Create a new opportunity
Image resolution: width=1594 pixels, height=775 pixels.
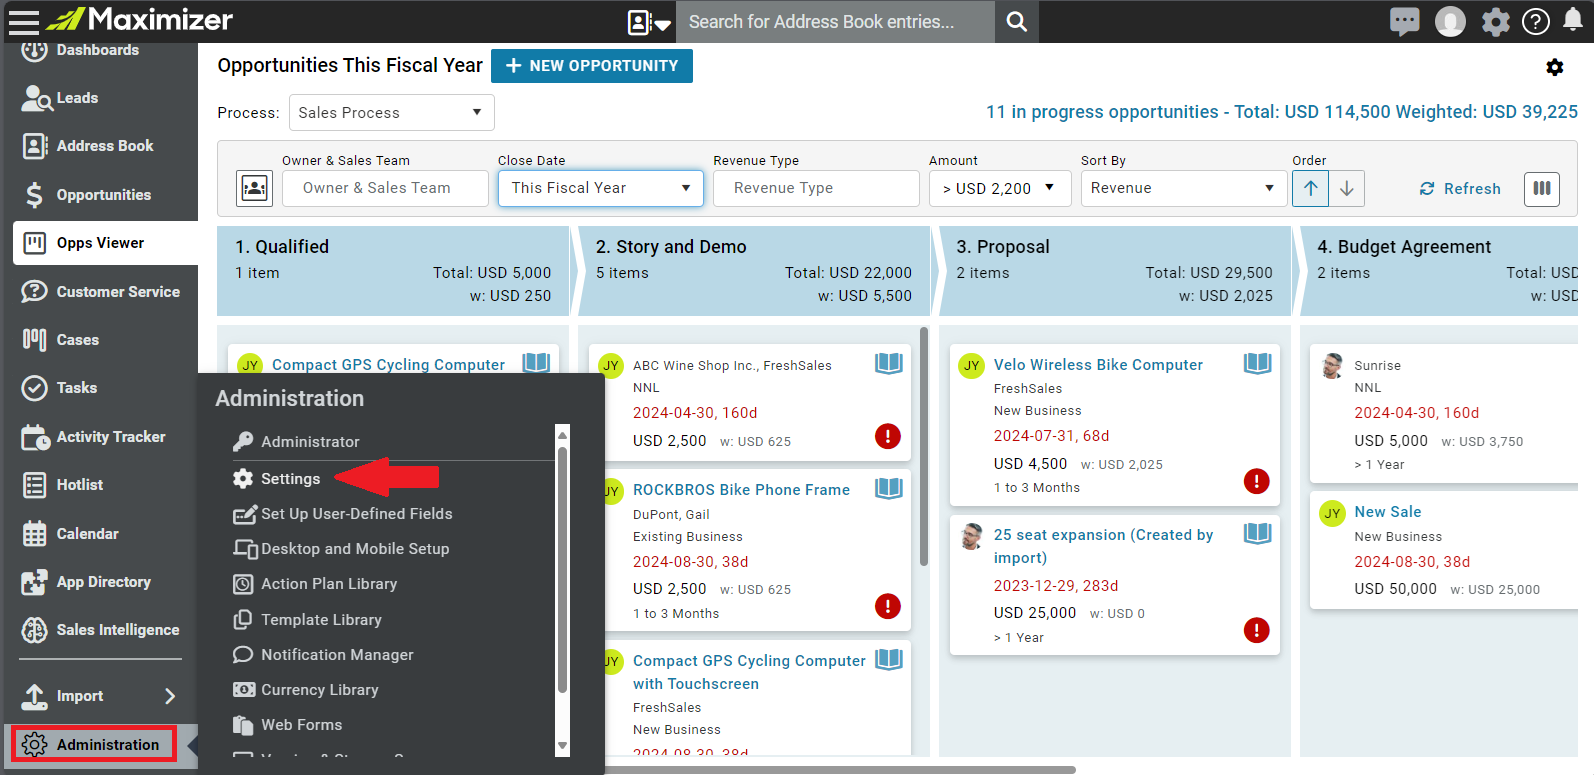tap(592, 66)
